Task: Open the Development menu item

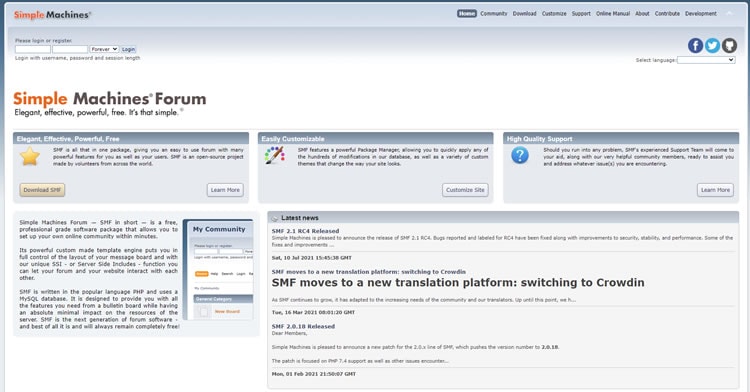Action: [x=700, y=13]
